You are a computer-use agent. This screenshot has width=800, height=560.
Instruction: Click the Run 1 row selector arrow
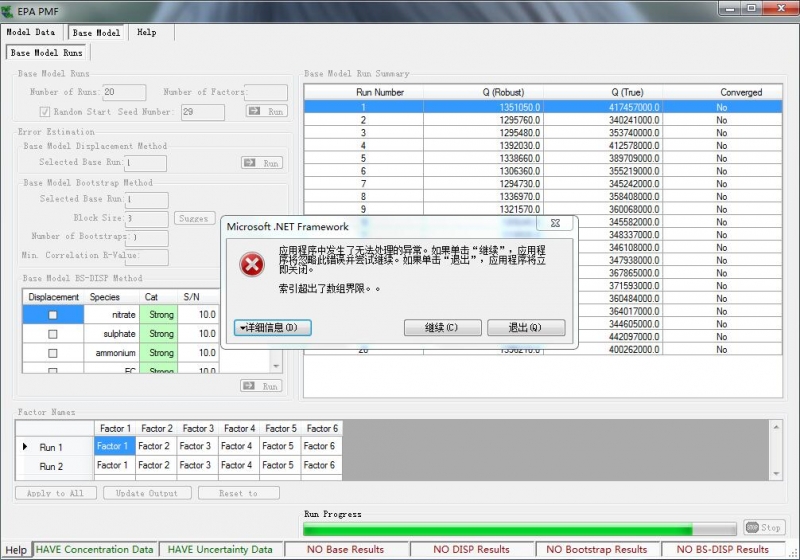point(25,447)
